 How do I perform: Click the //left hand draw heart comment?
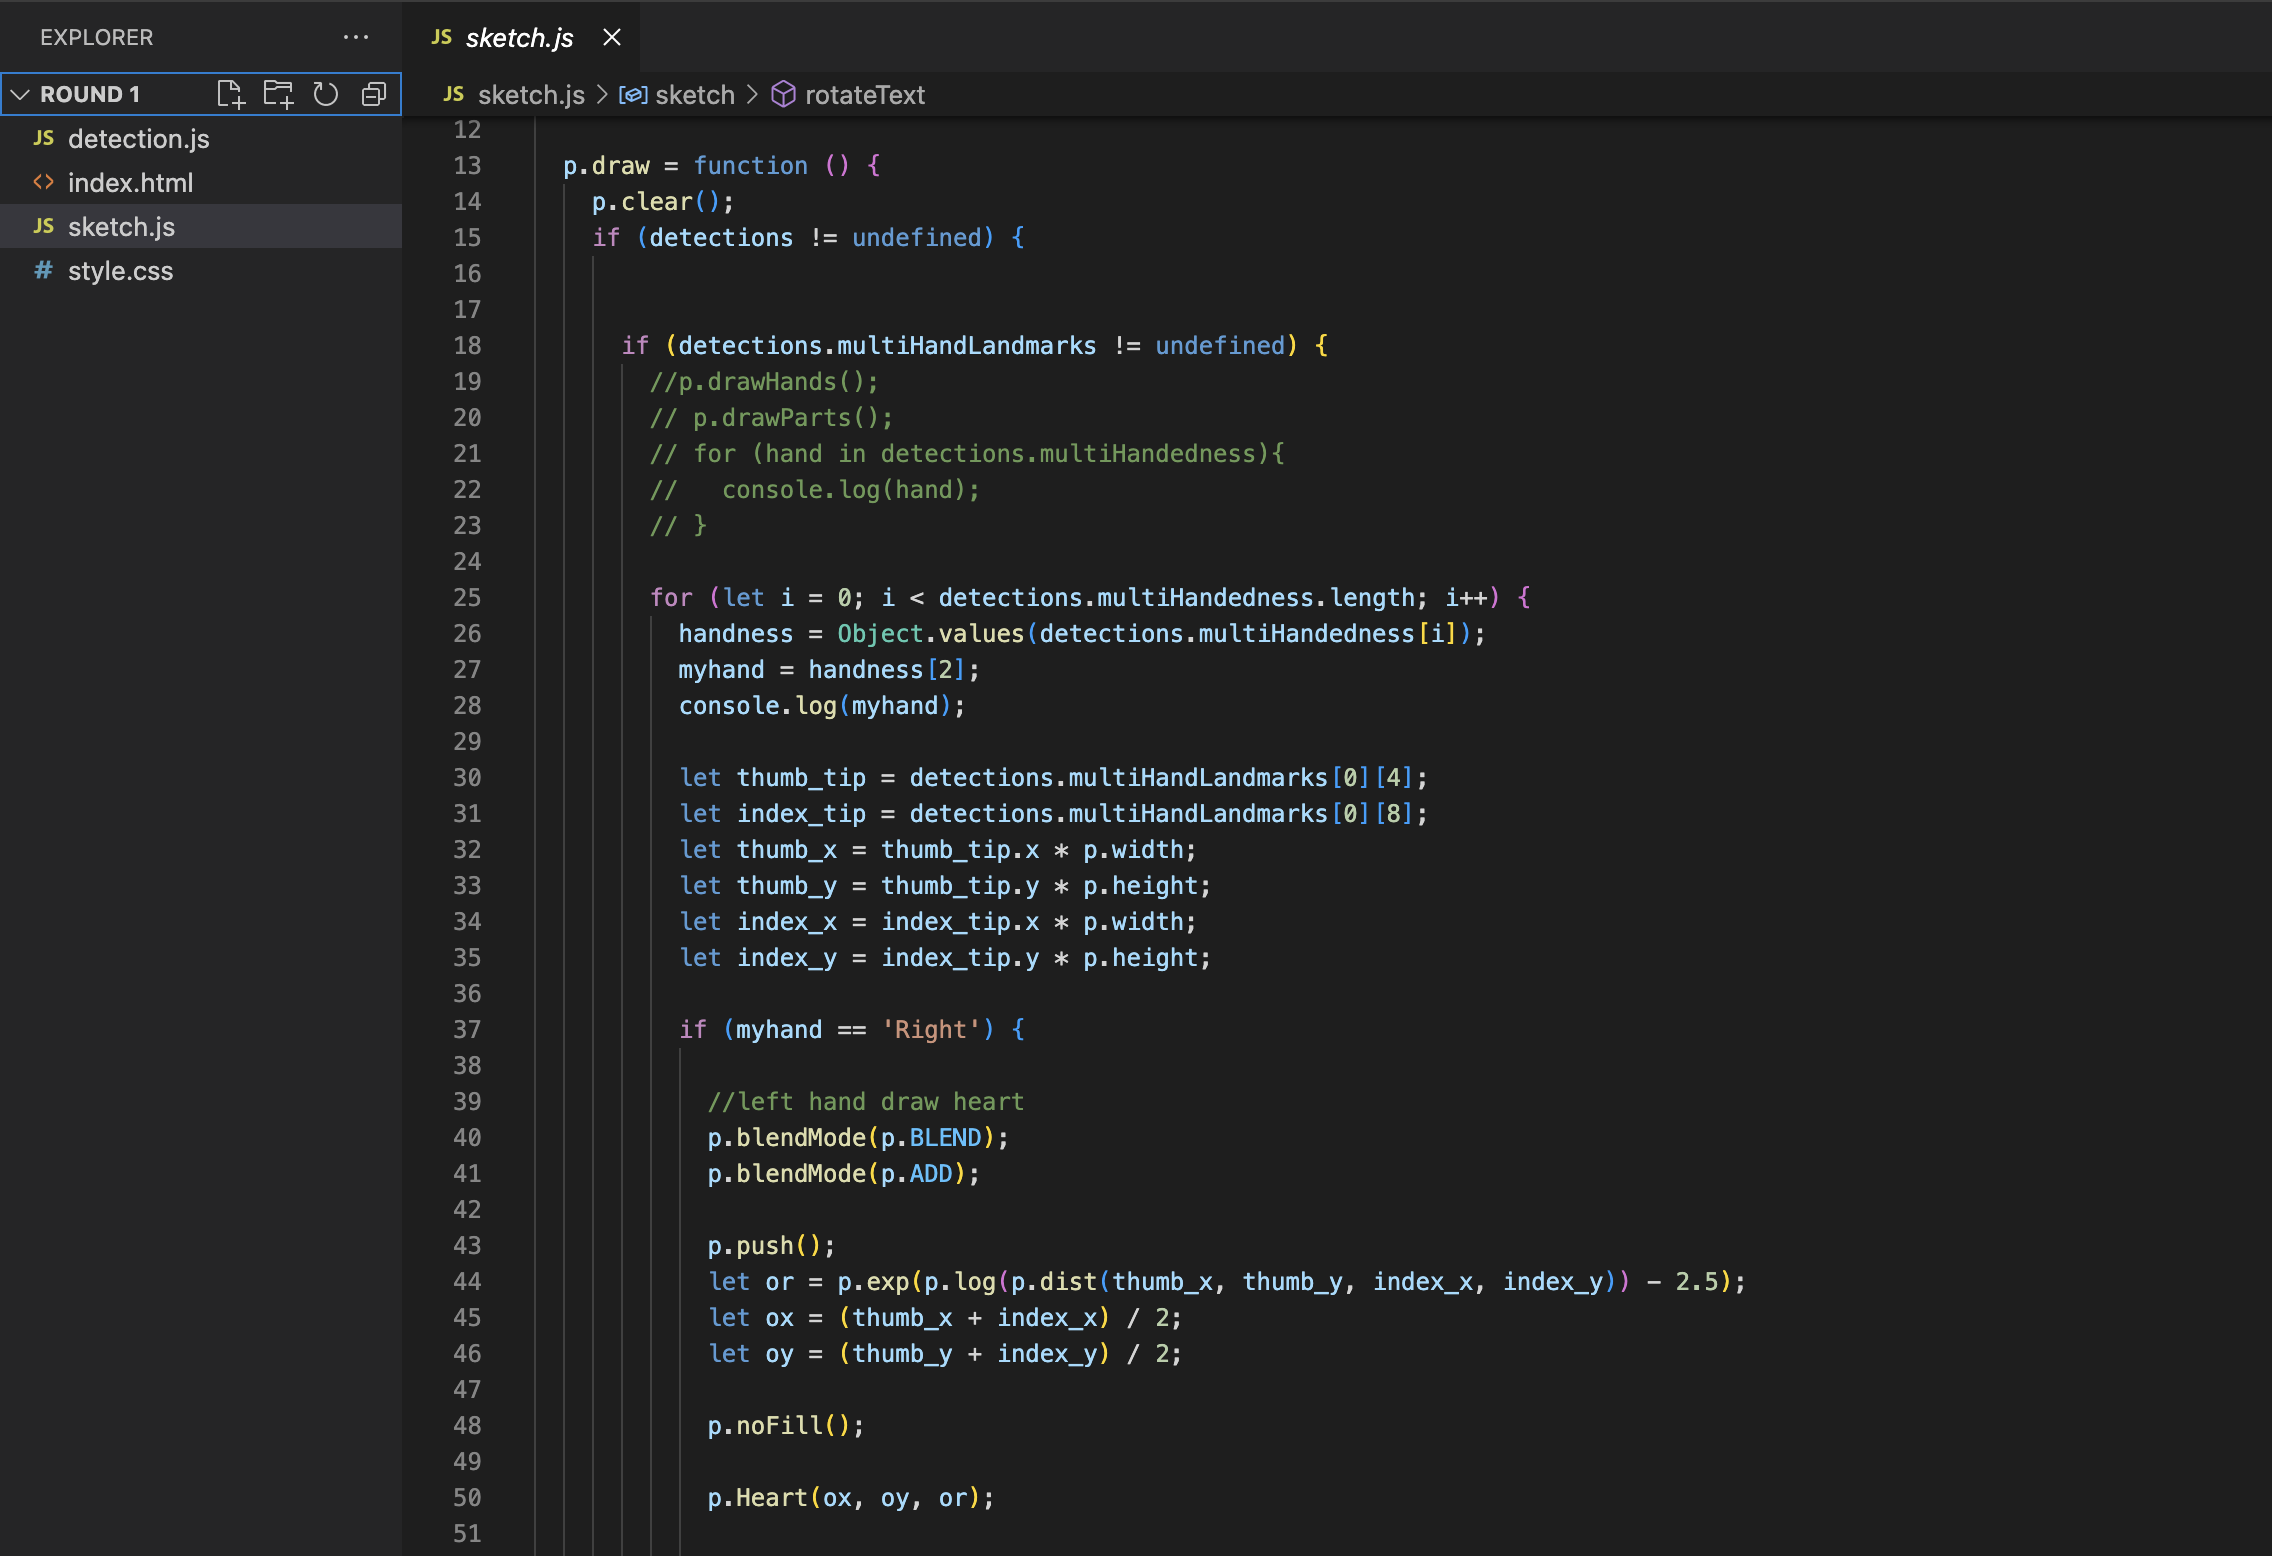click(866, 1102)
